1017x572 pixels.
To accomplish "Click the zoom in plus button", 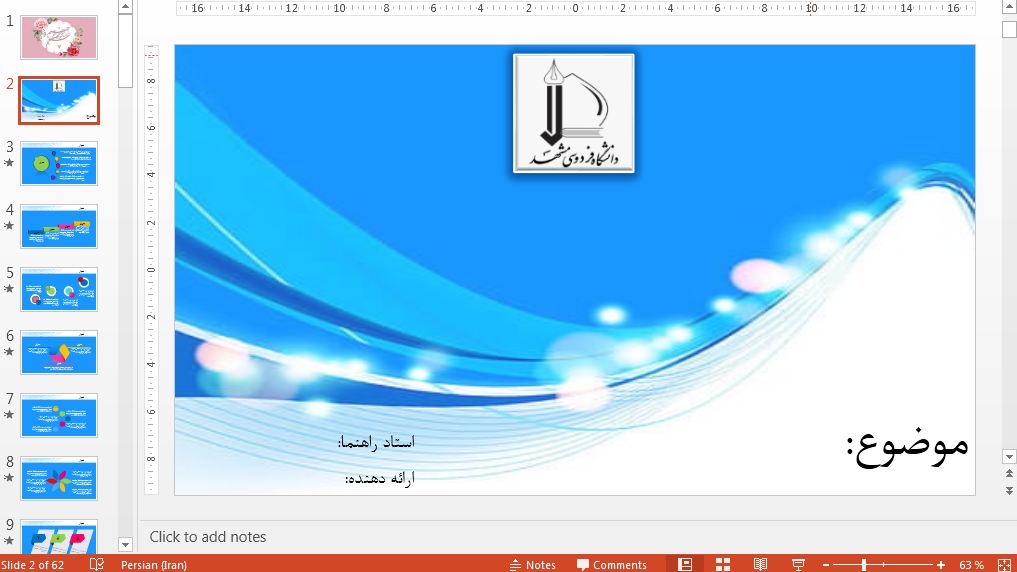I will tap(941, 564).
